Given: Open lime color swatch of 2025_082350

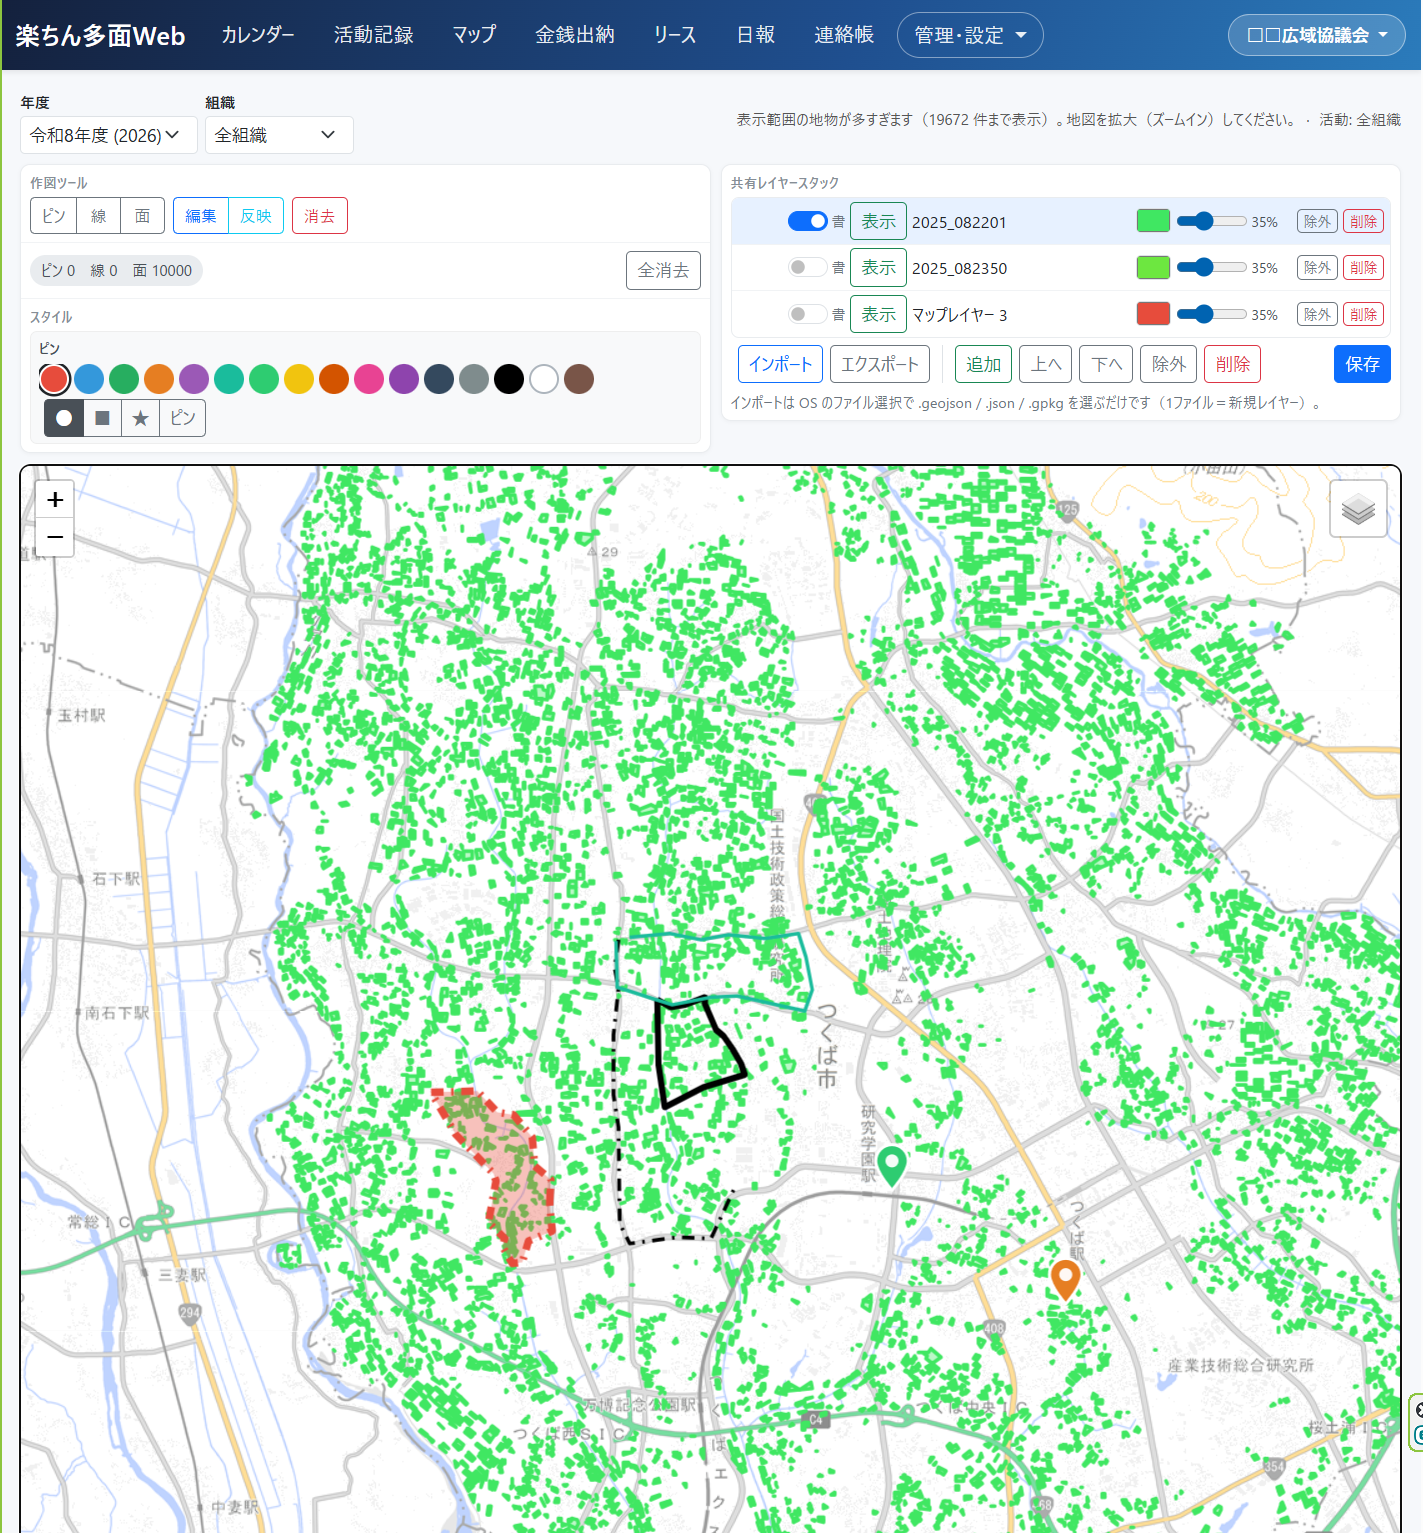Looking at the screenshot, I should point(1153,267).
